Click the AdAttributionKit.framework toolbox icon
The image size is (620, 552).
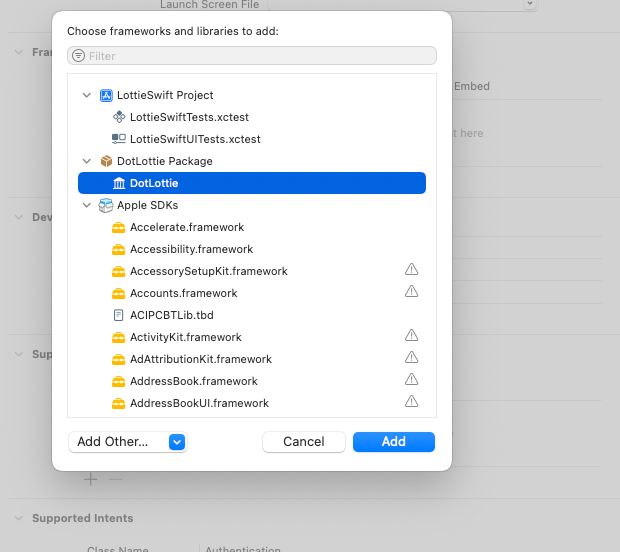tap(118, 359)
